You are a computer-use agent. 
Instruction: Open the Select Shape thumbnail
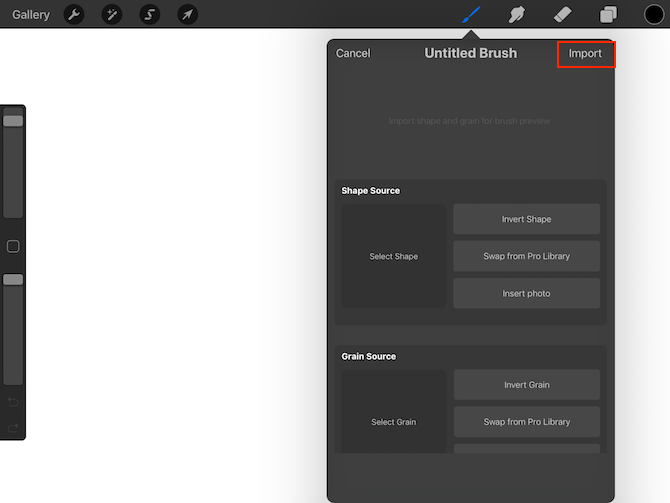(x=393, y=256)
